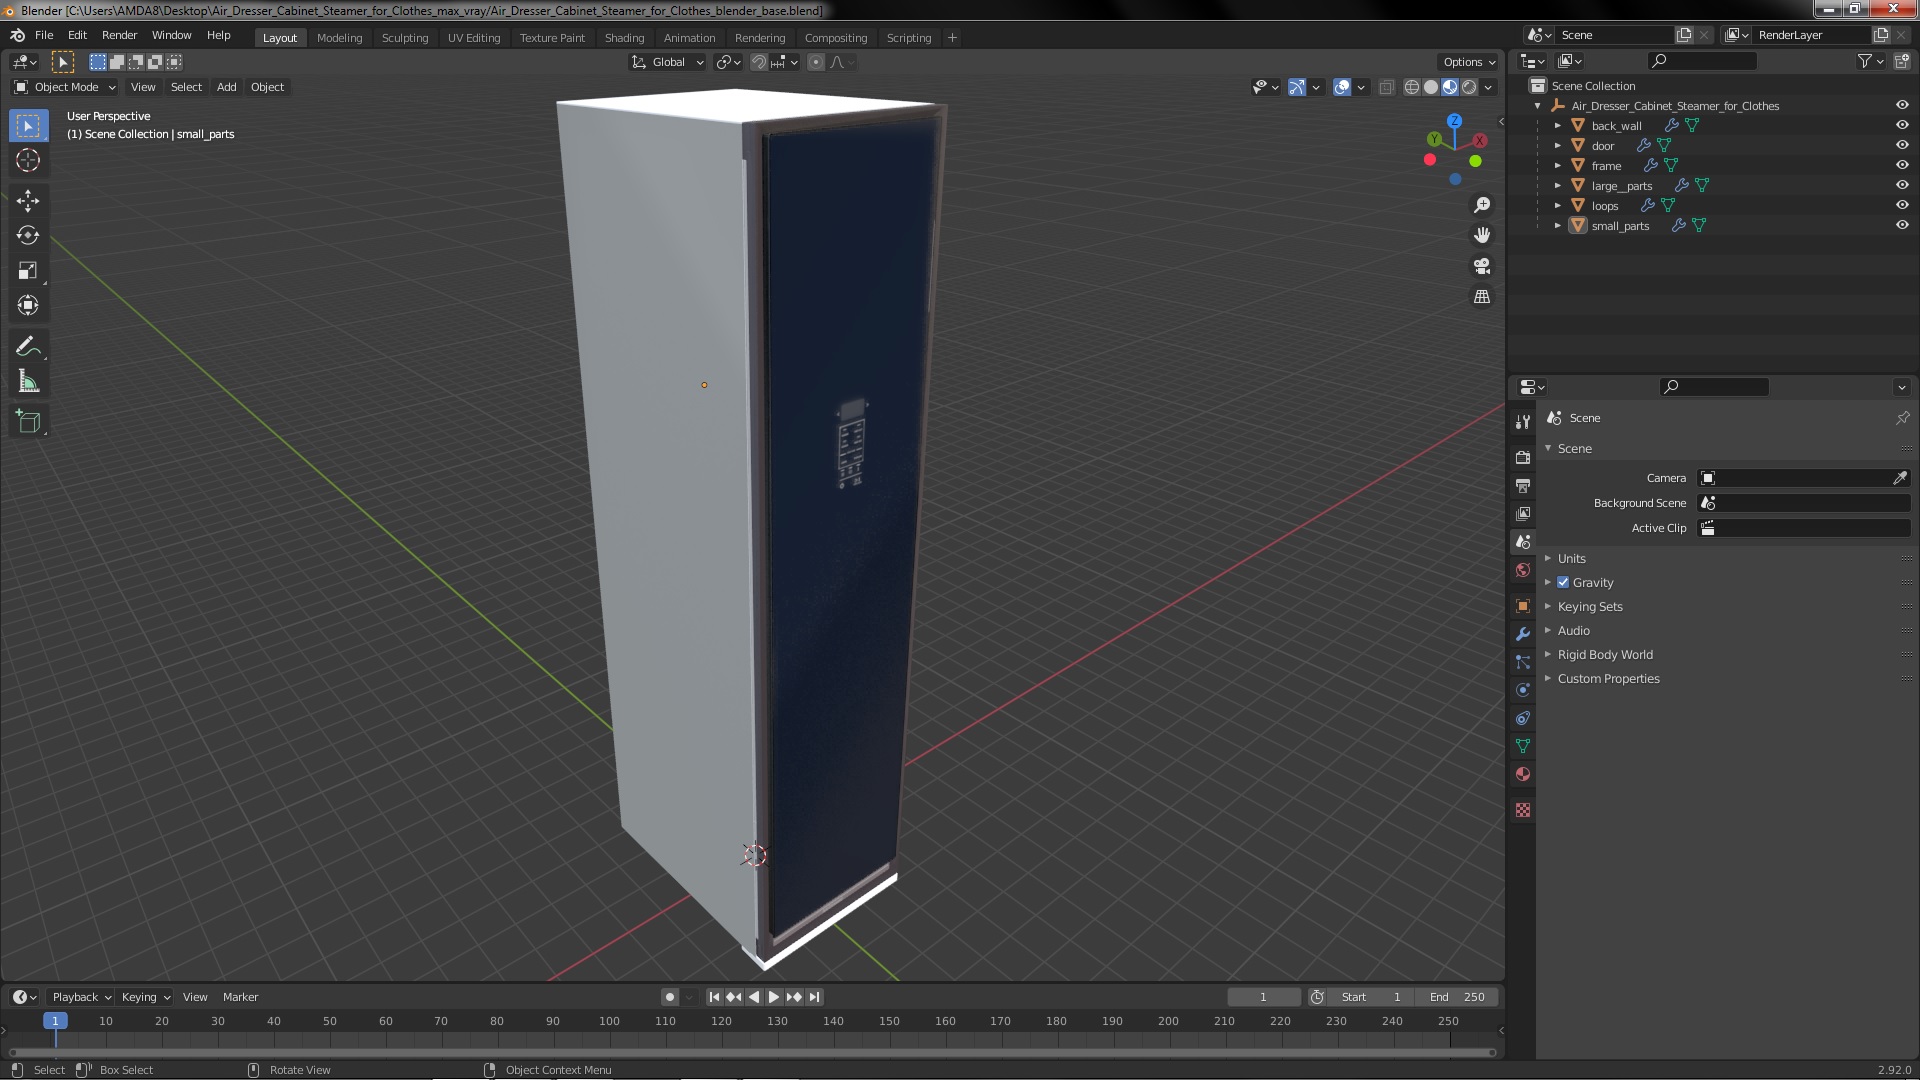This screenshot has width=1920, height=1080.
Task: Play the animation forward
Action: click(774, 997)
